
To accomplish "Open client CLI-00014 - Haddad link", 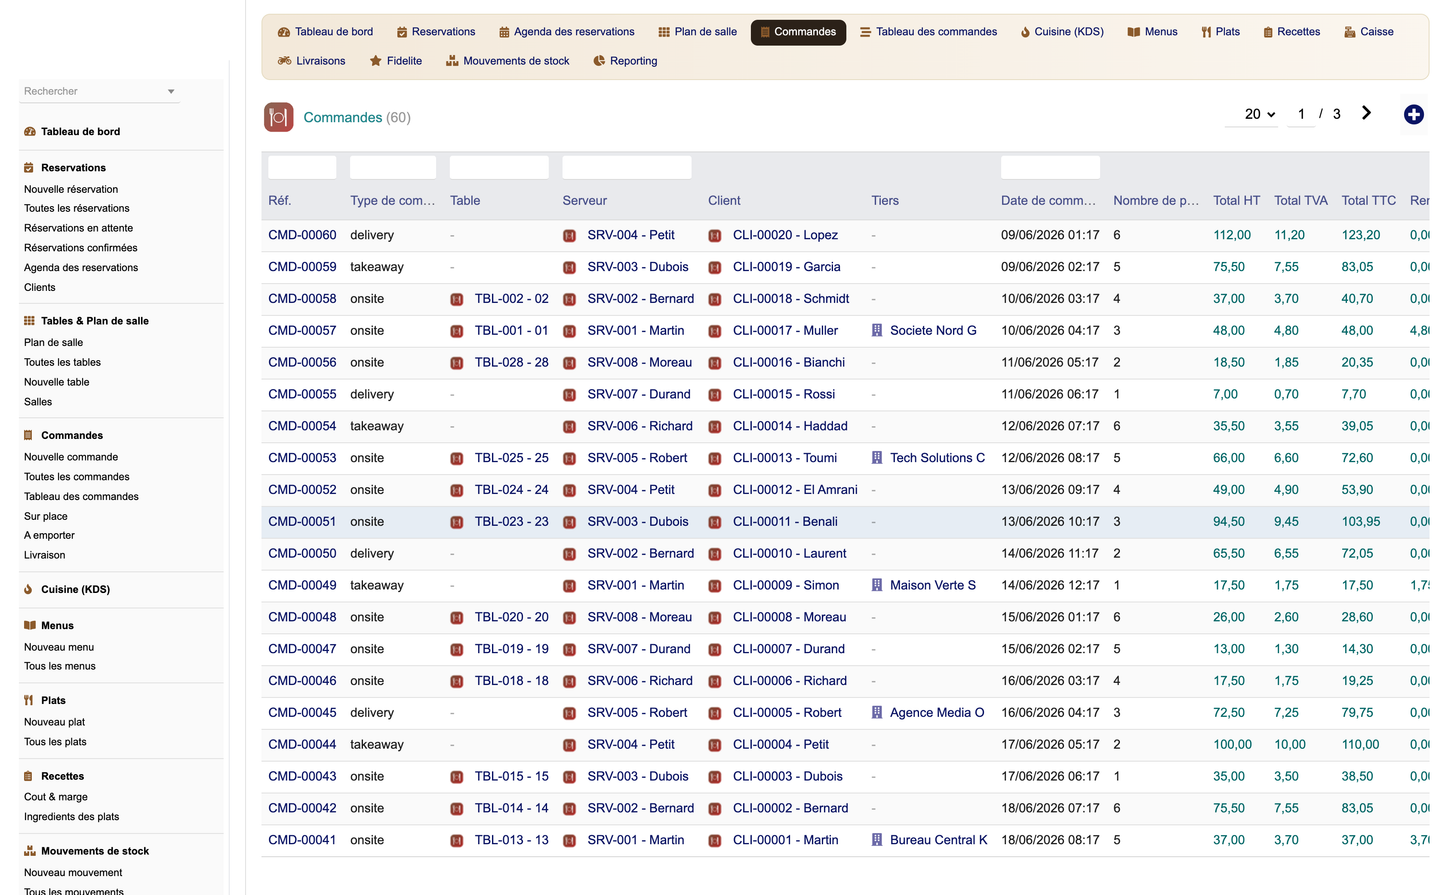I will (790, 426).
